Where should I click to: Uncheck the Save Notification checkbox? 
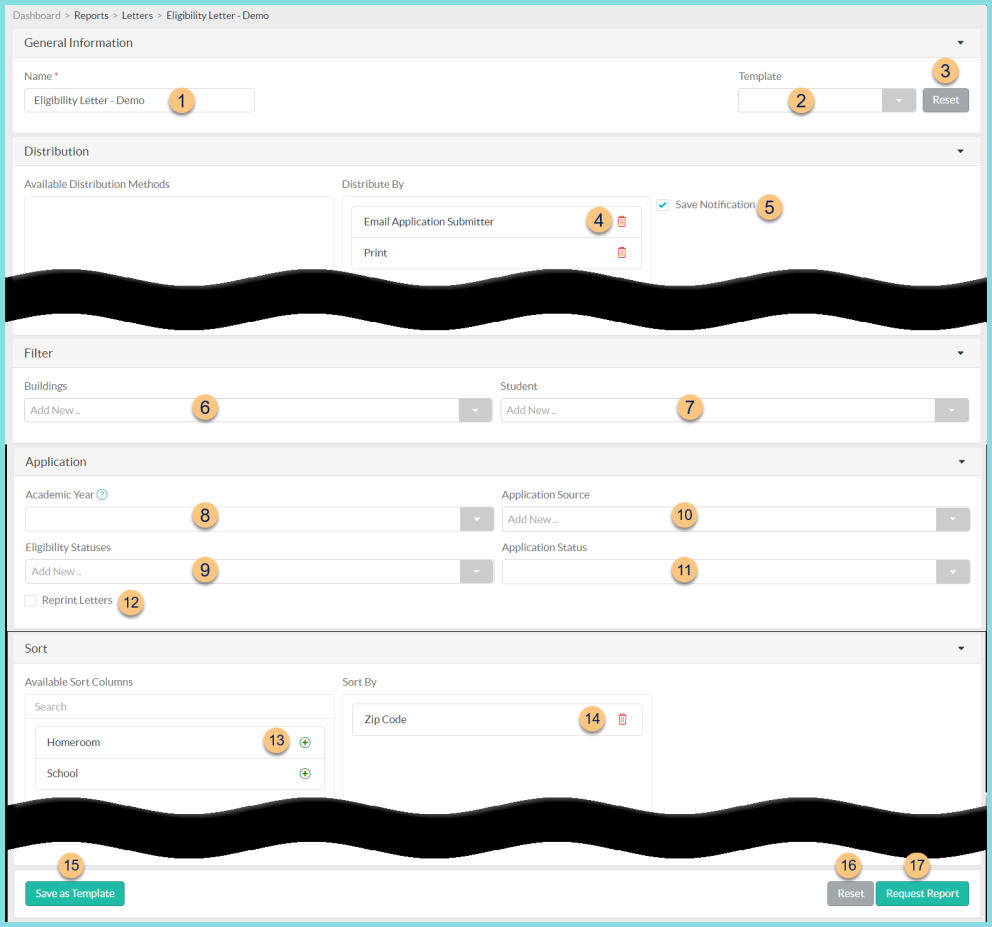click(662, 204)
